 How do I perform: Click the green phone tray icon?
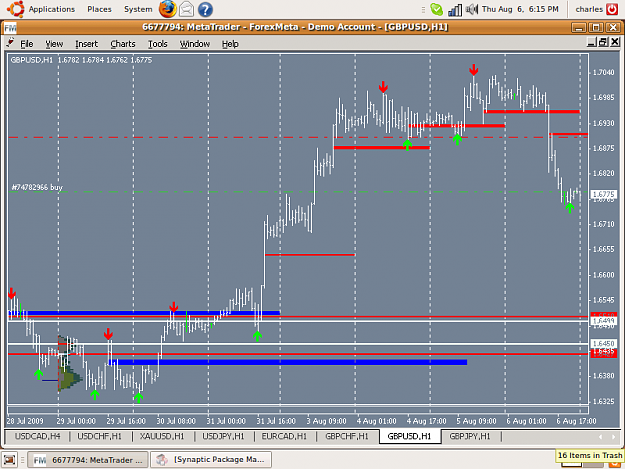[436, 9]
